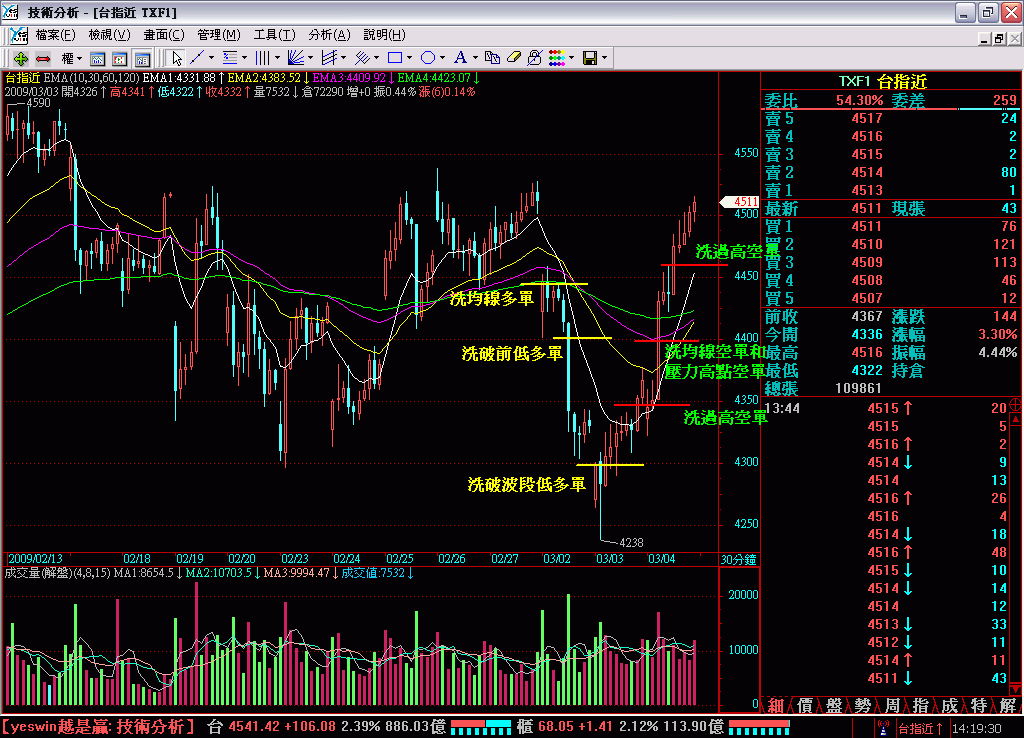
Task: Switch to the 特 tab in quote panel
Action: [978, 705]
